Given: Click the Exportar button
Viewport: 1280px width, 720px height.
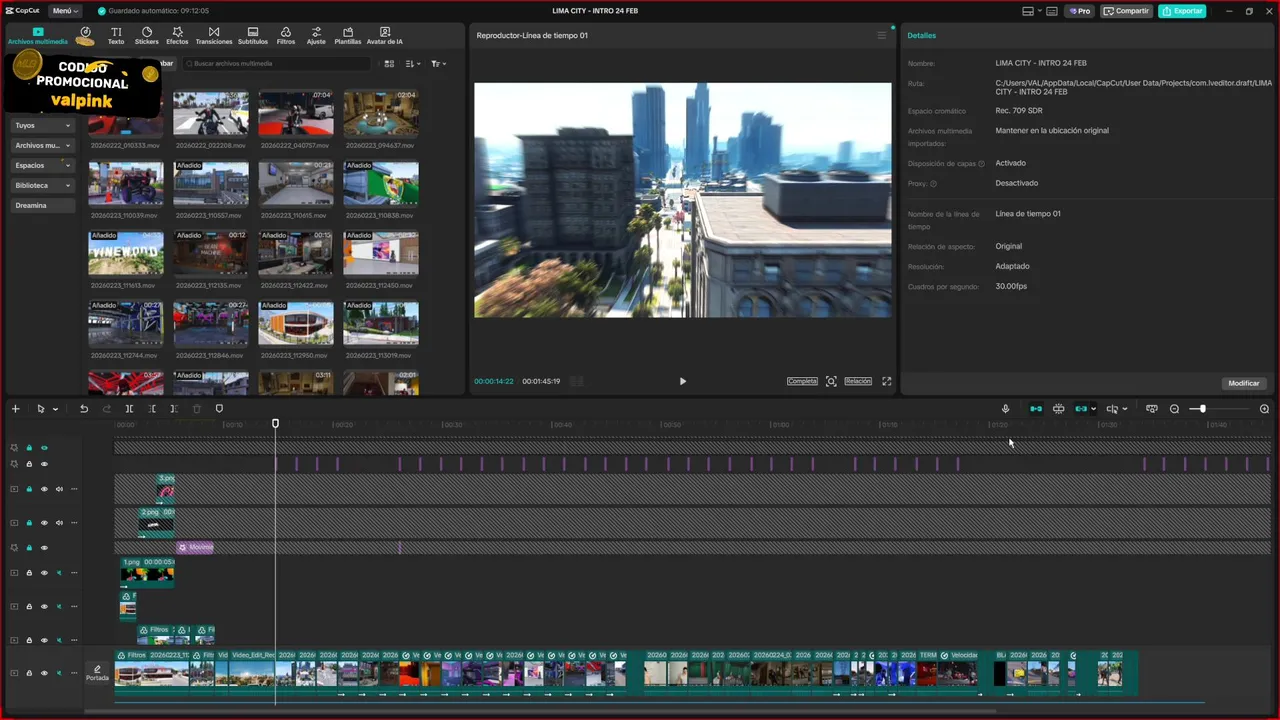Looking at the screenshot, I should click(x=1182, y=11).
